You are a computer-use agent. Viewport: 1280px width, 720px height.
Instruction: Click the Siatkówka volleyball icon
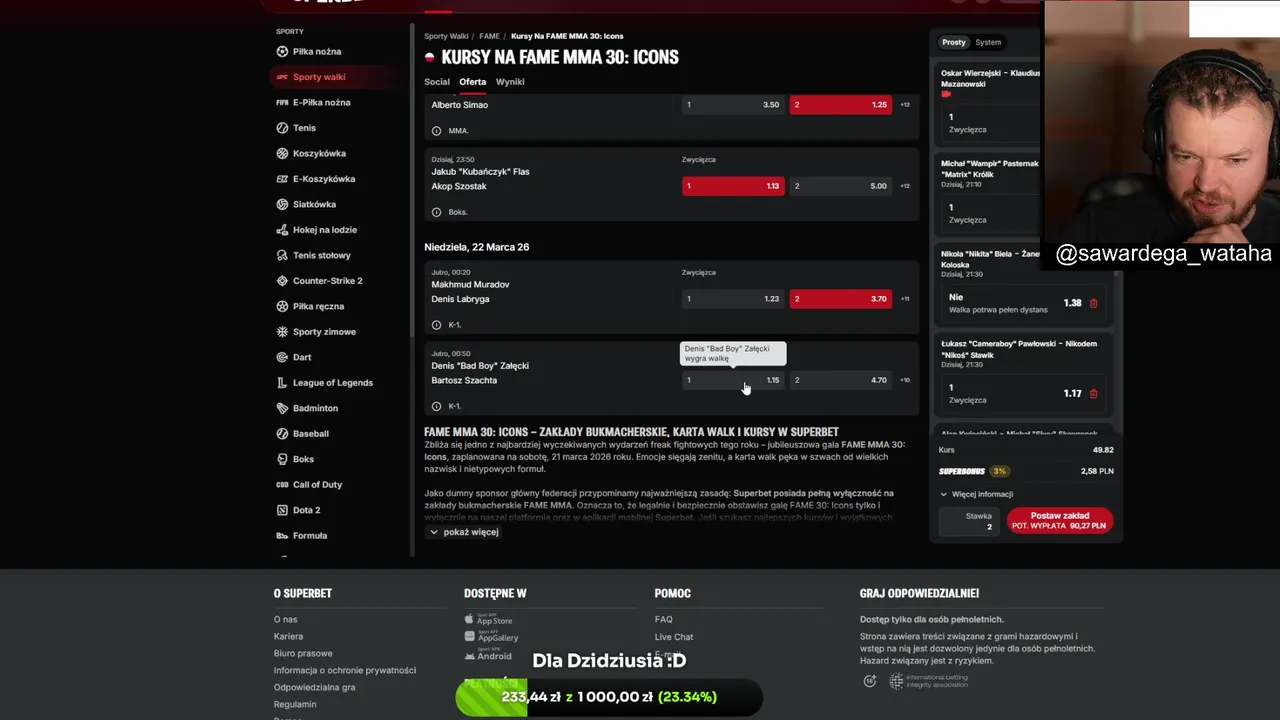click(282, 204)
